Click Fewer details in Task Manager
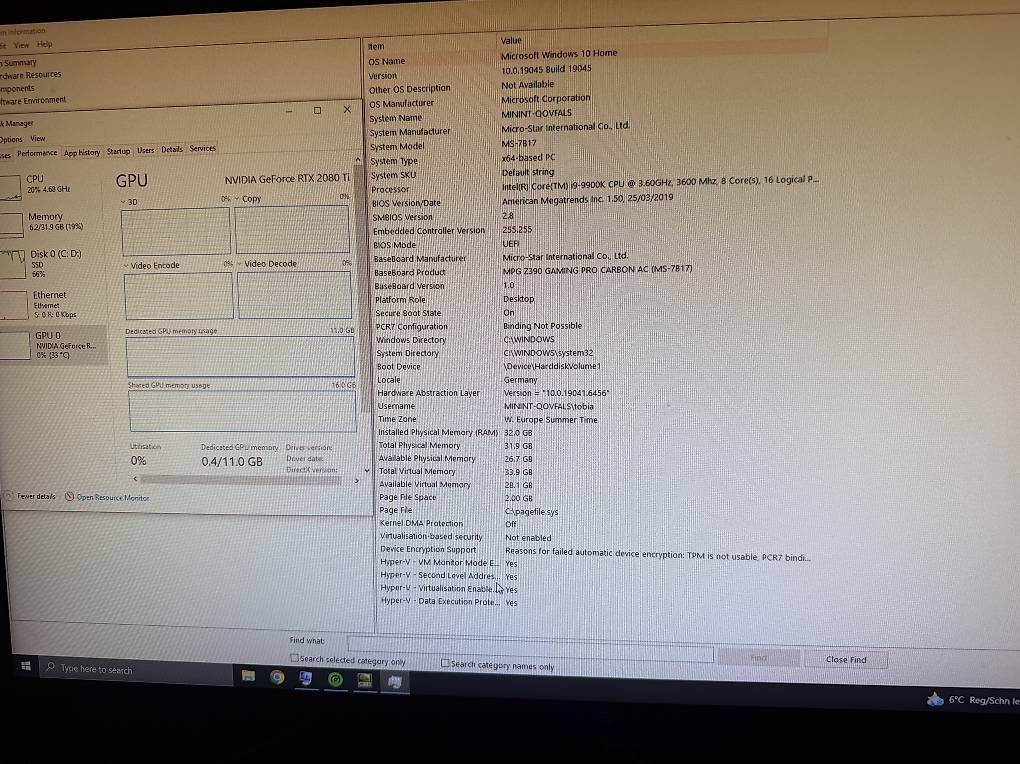This screenshot has width=1020, height=764. pos(31,497)
